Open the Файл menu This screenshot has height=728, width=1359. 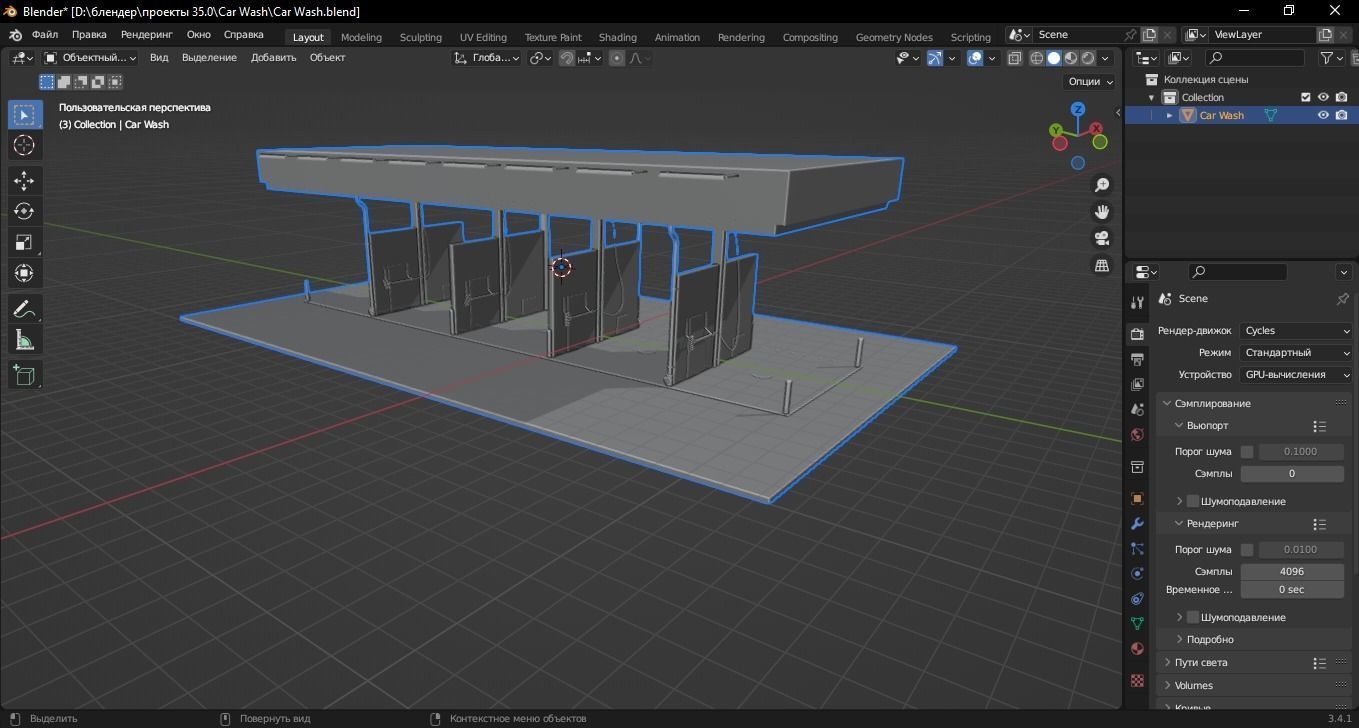click(45, 34)
